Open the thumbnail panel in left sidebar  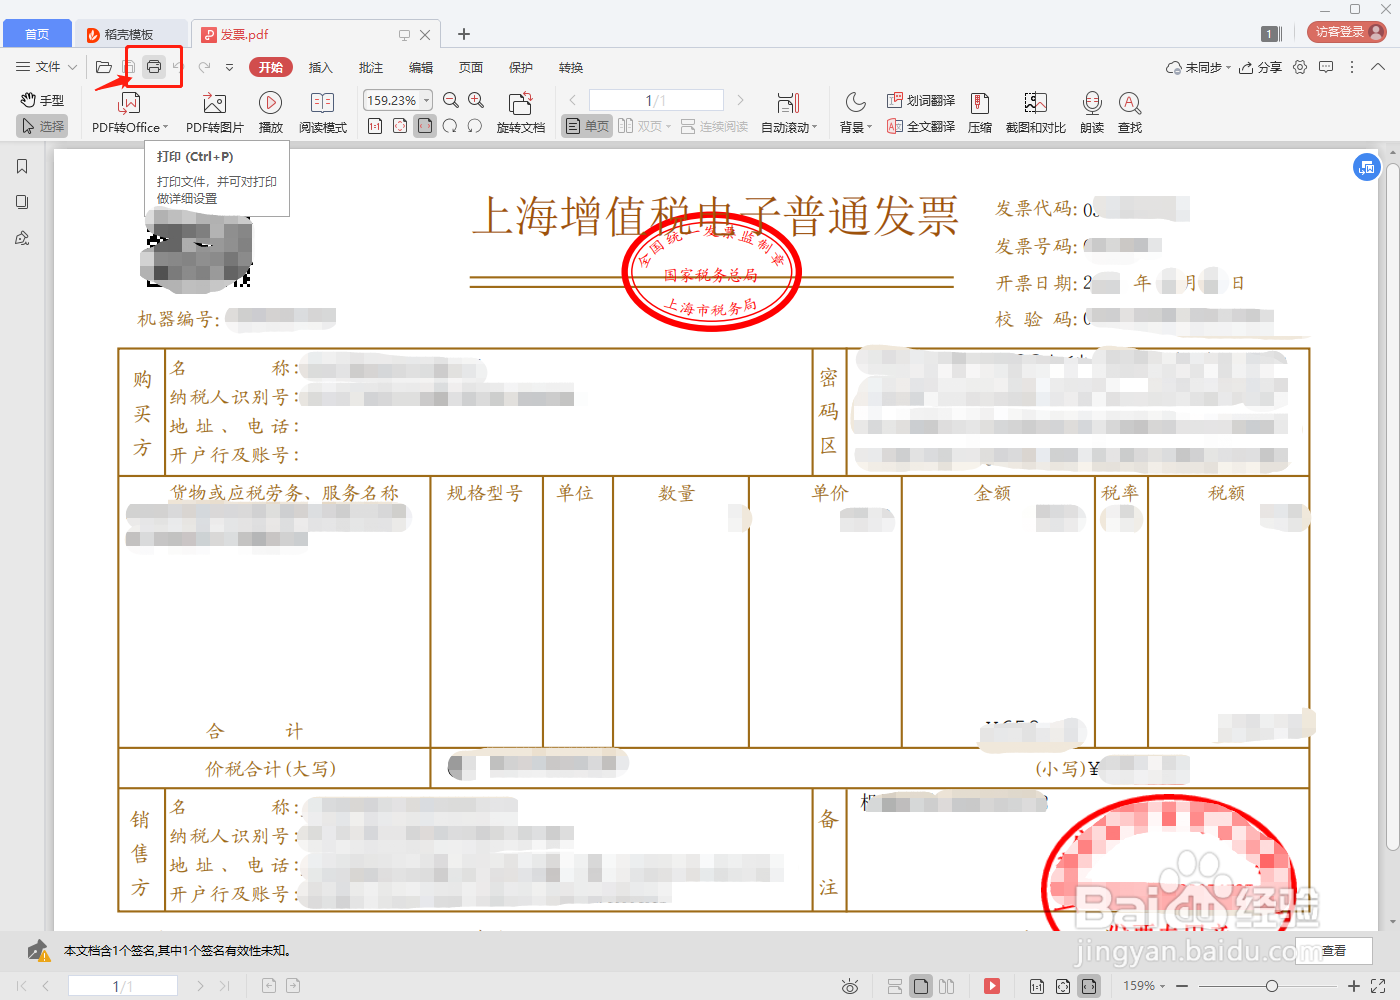22,202
